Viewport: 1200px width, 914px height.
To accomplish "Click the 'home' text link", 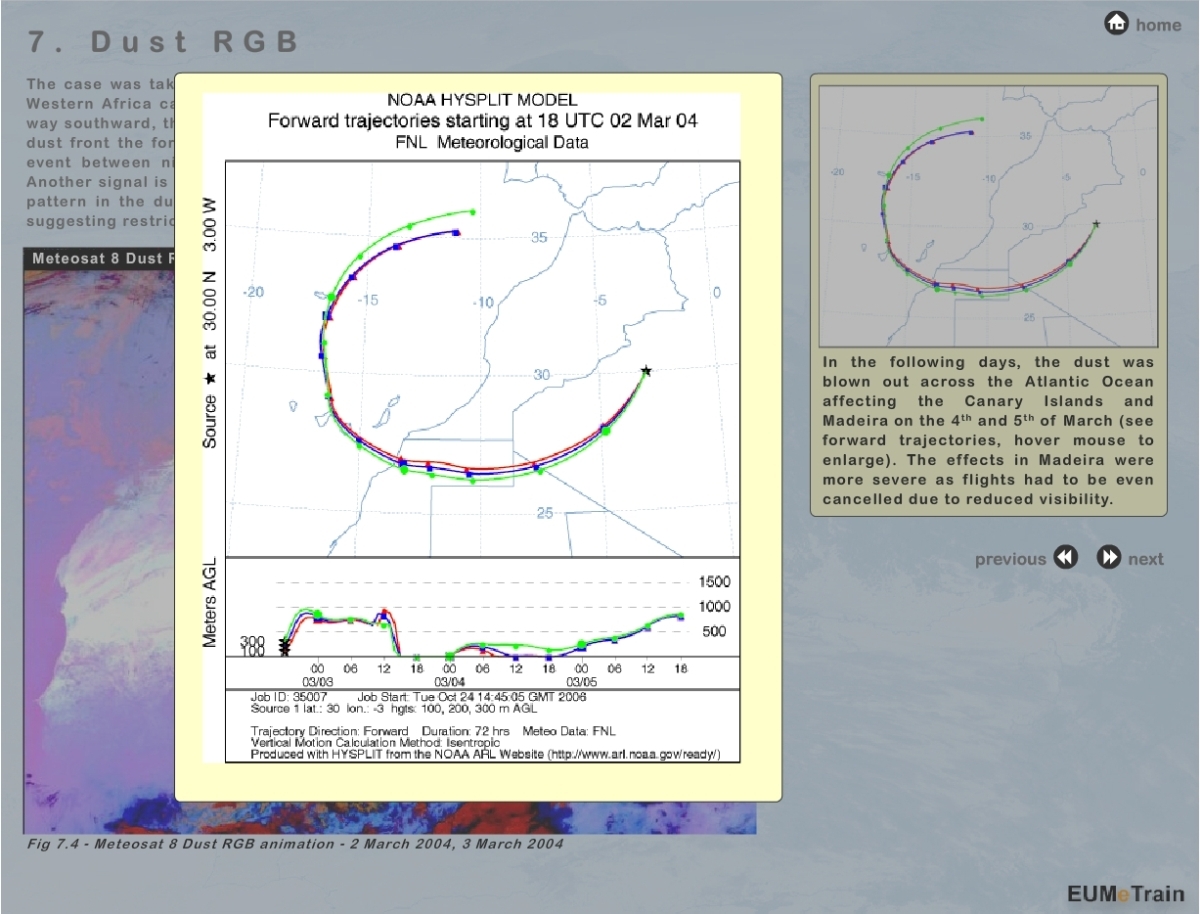I will pos(1158,25).
